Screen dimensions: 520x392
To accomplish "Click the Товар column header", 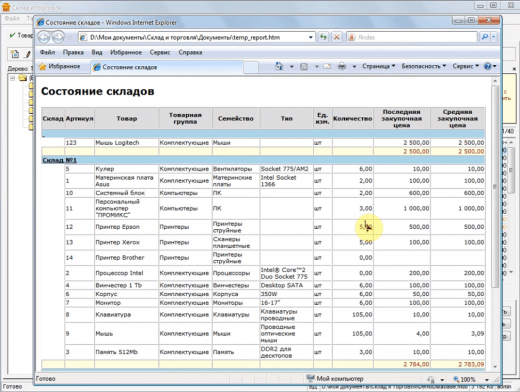I will pyautogui.click(x=127, y=118).
